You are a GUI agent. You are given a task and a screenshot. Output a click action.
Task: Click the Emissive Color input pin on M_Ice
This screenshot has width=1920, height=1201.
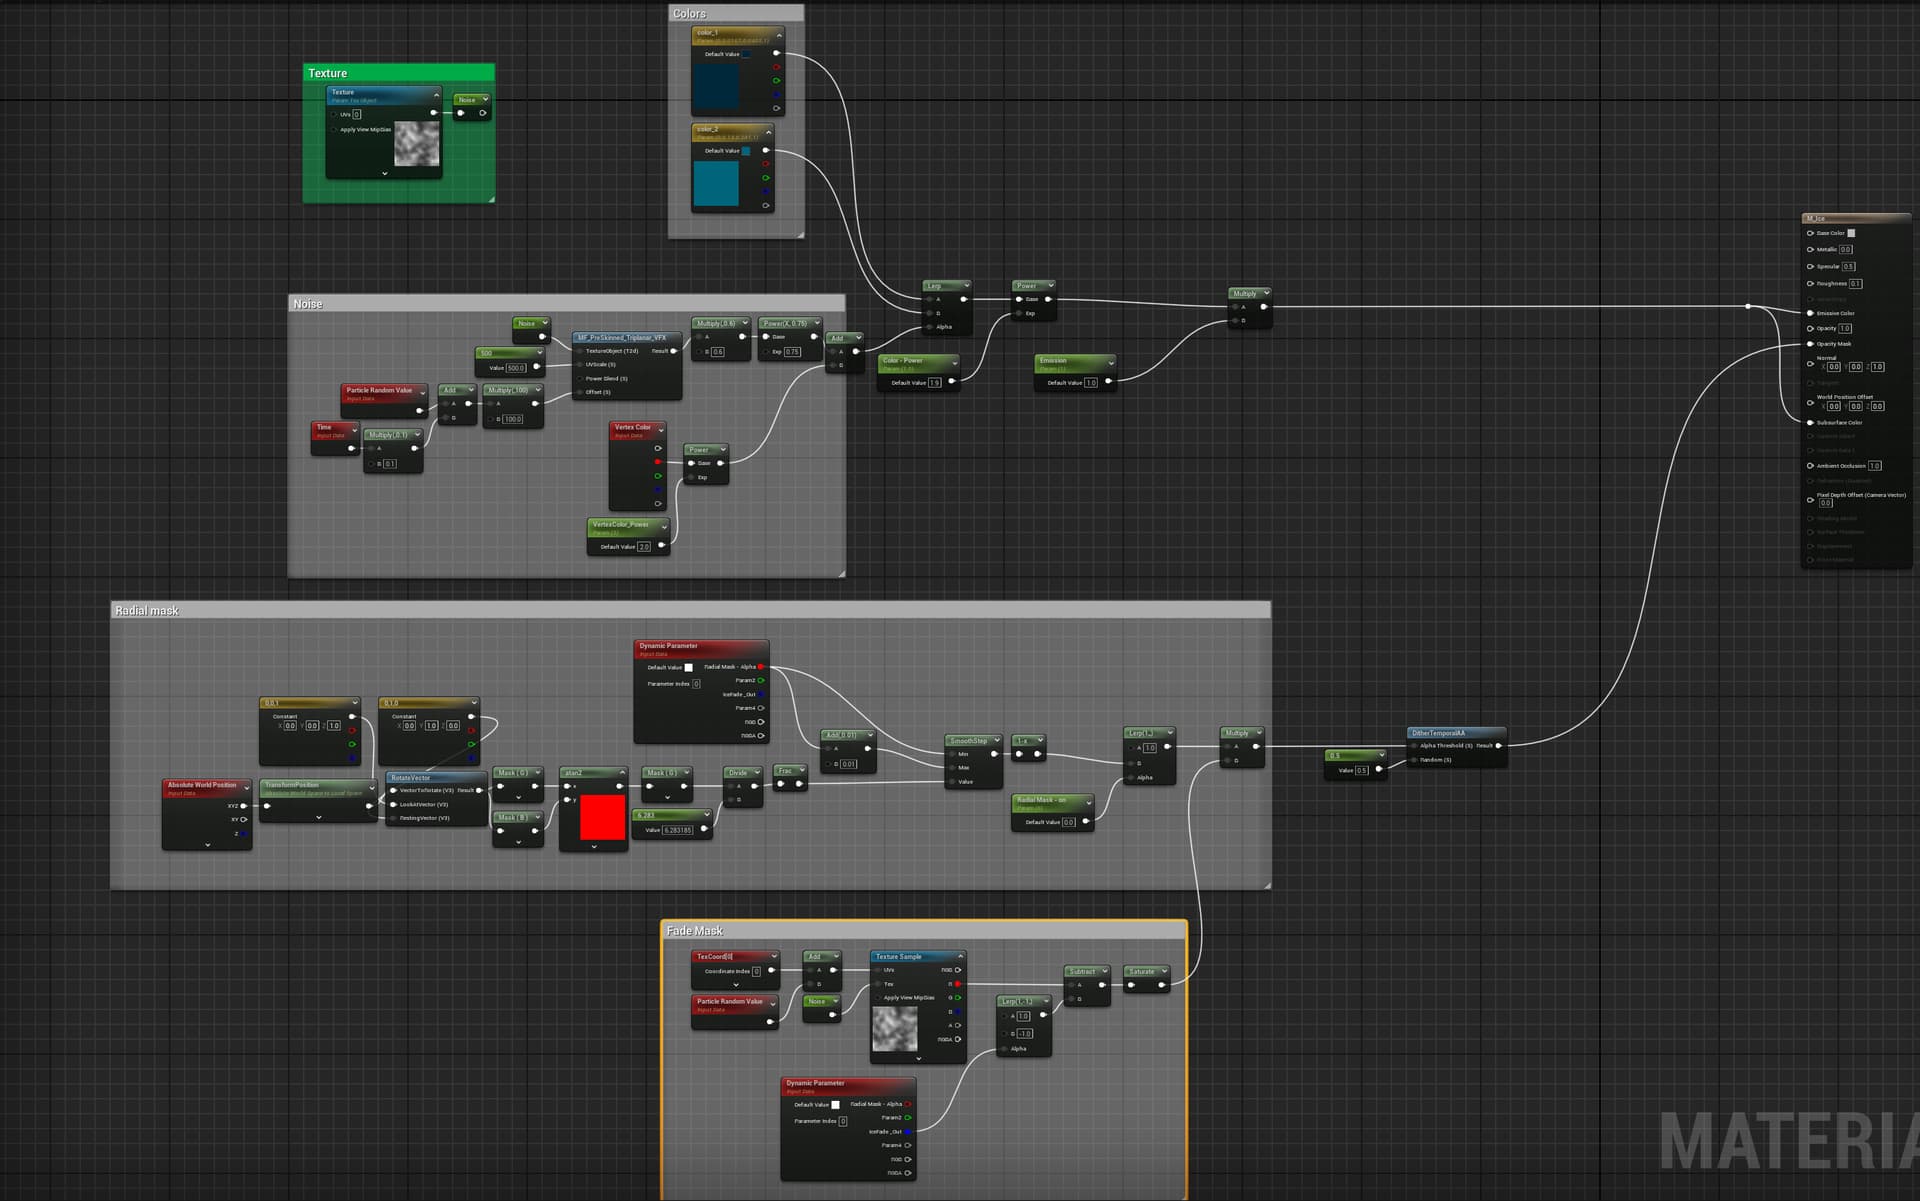click(x=1810, y=313)
